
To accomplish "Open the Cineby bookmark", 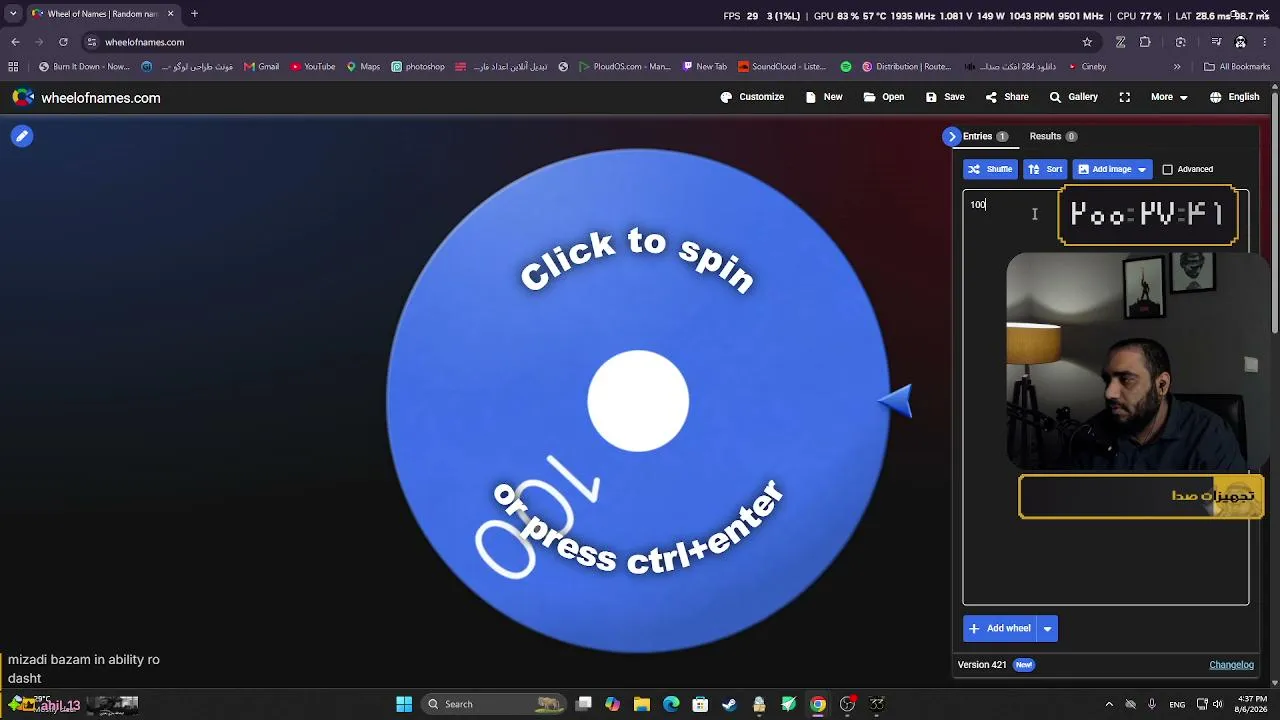I will tap(1087, 67).
